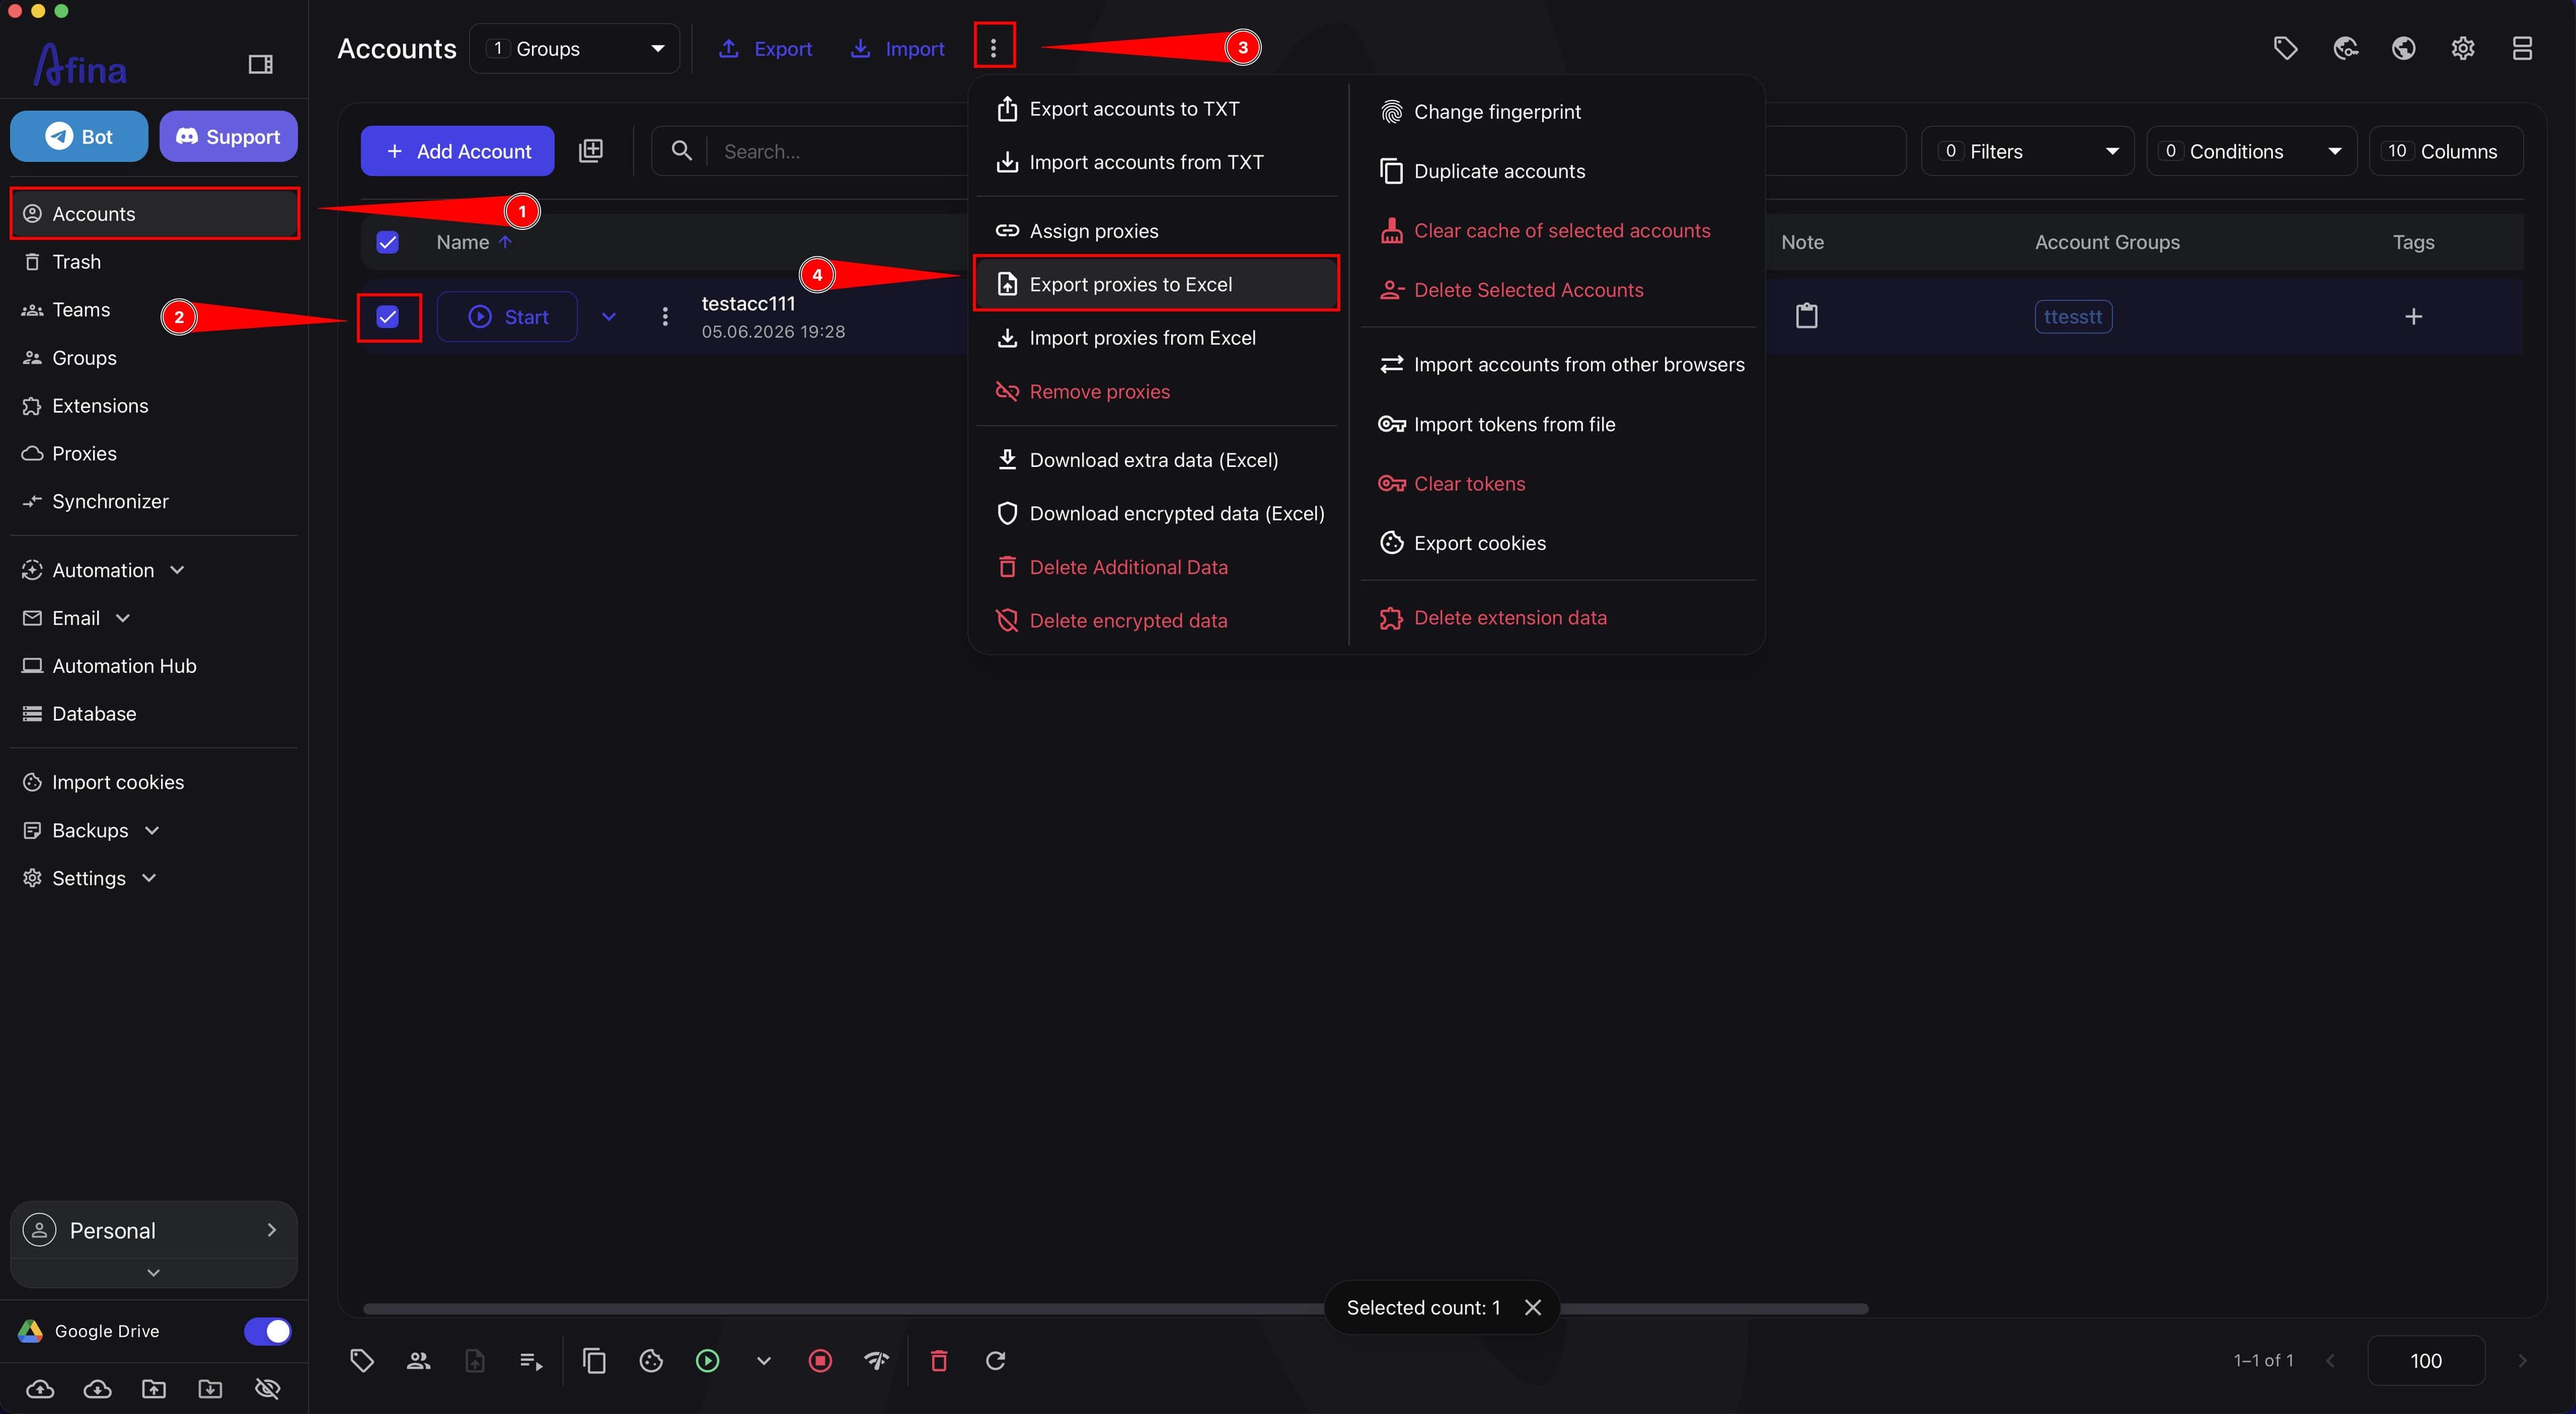Toggle the select-all checkbox beside Name
This screenshot has width=2576, height=1414.
tap(387, 242)
